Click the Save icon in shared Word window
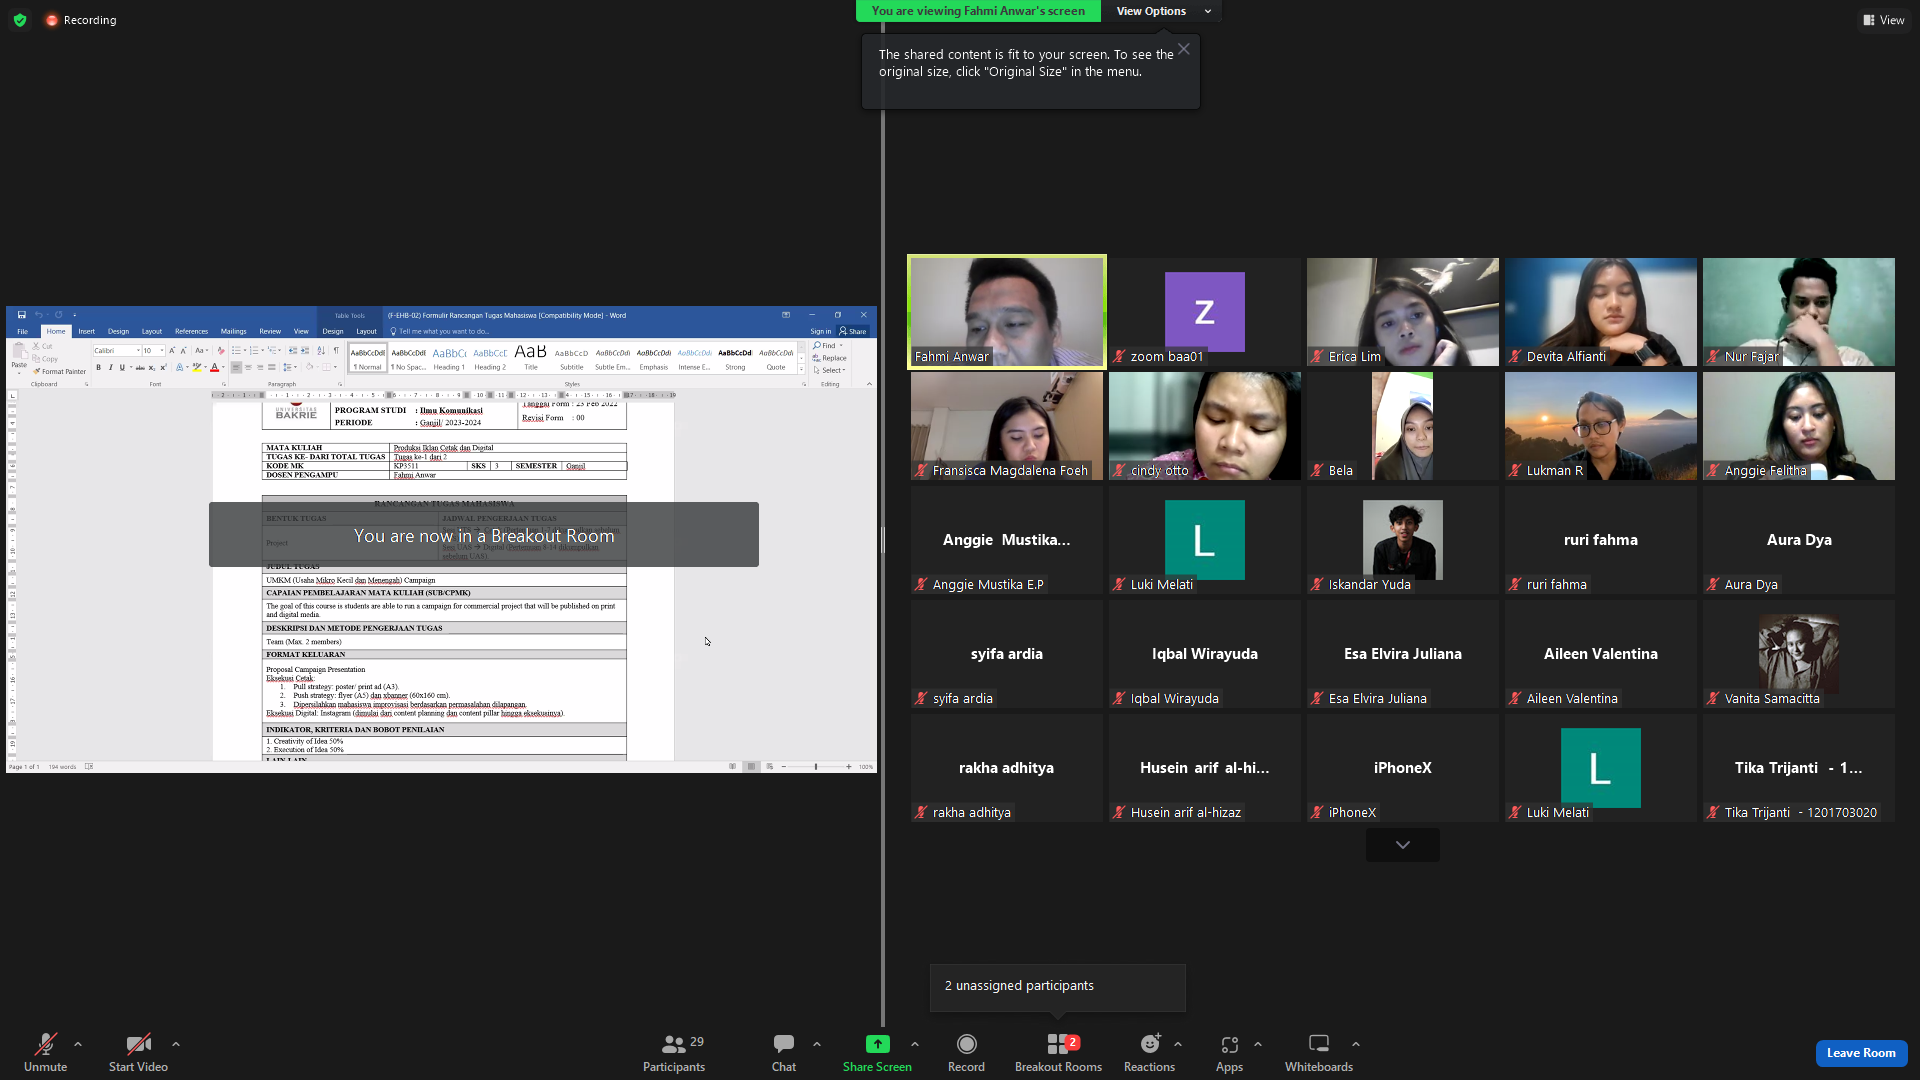This screenshot has height=1080, width=1920. (21, 315)
